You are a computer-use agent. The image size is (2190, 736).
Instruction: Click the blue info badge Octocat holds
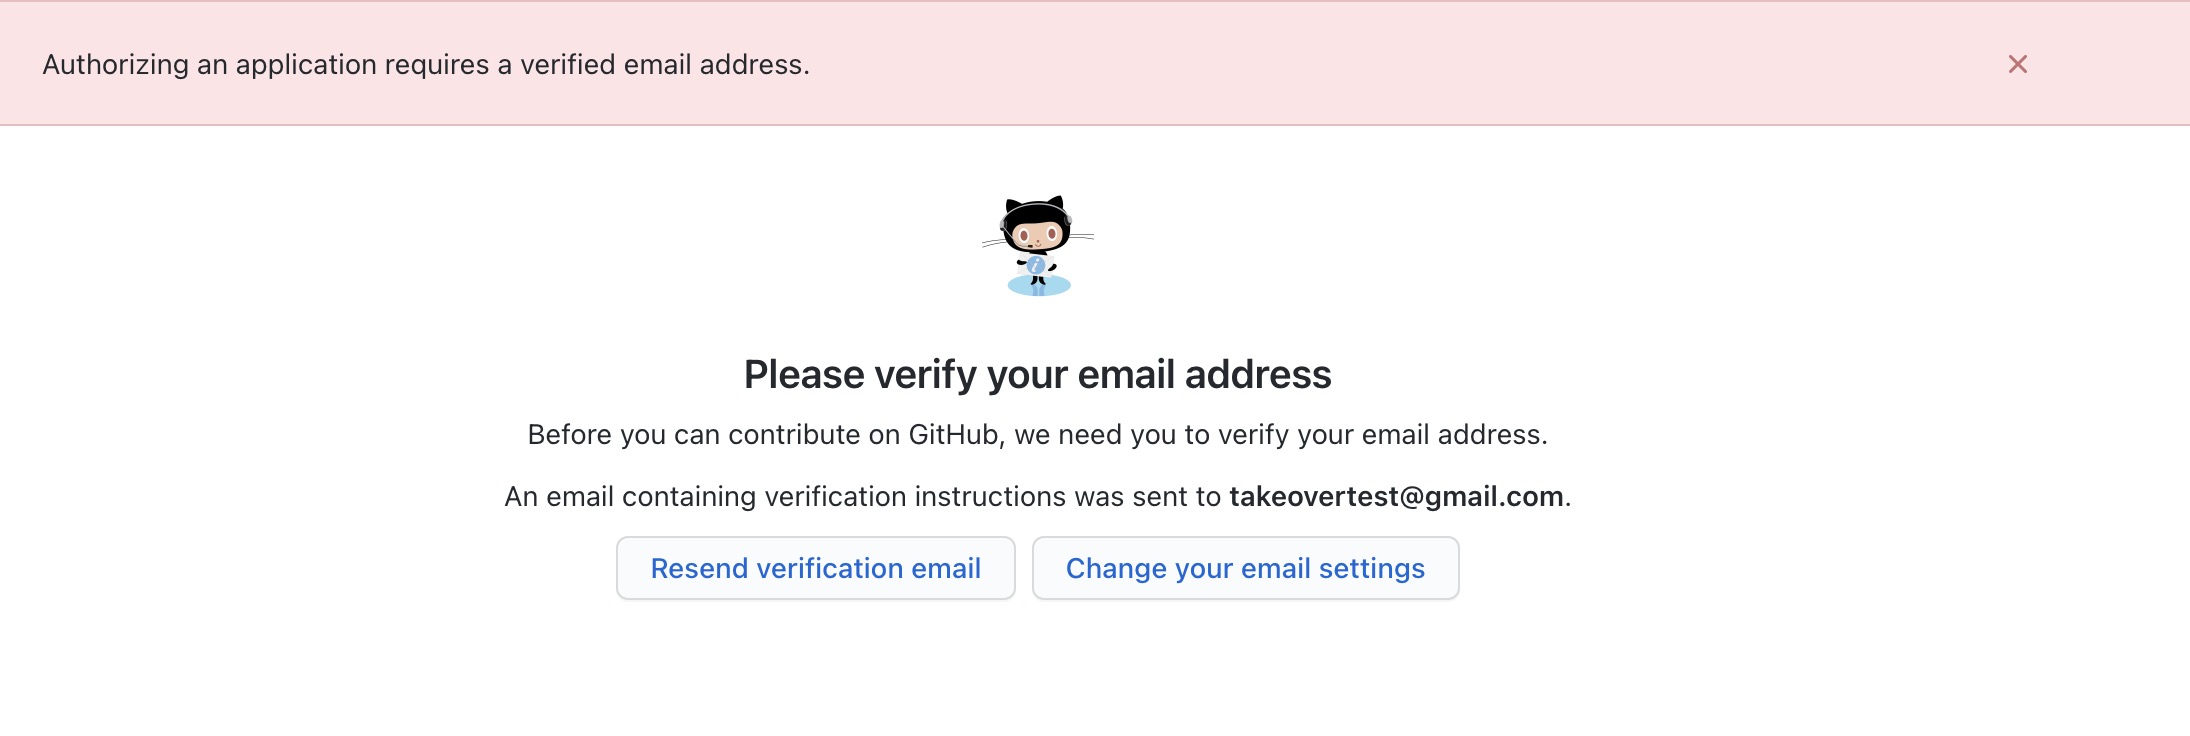[x=1036, y=265]
